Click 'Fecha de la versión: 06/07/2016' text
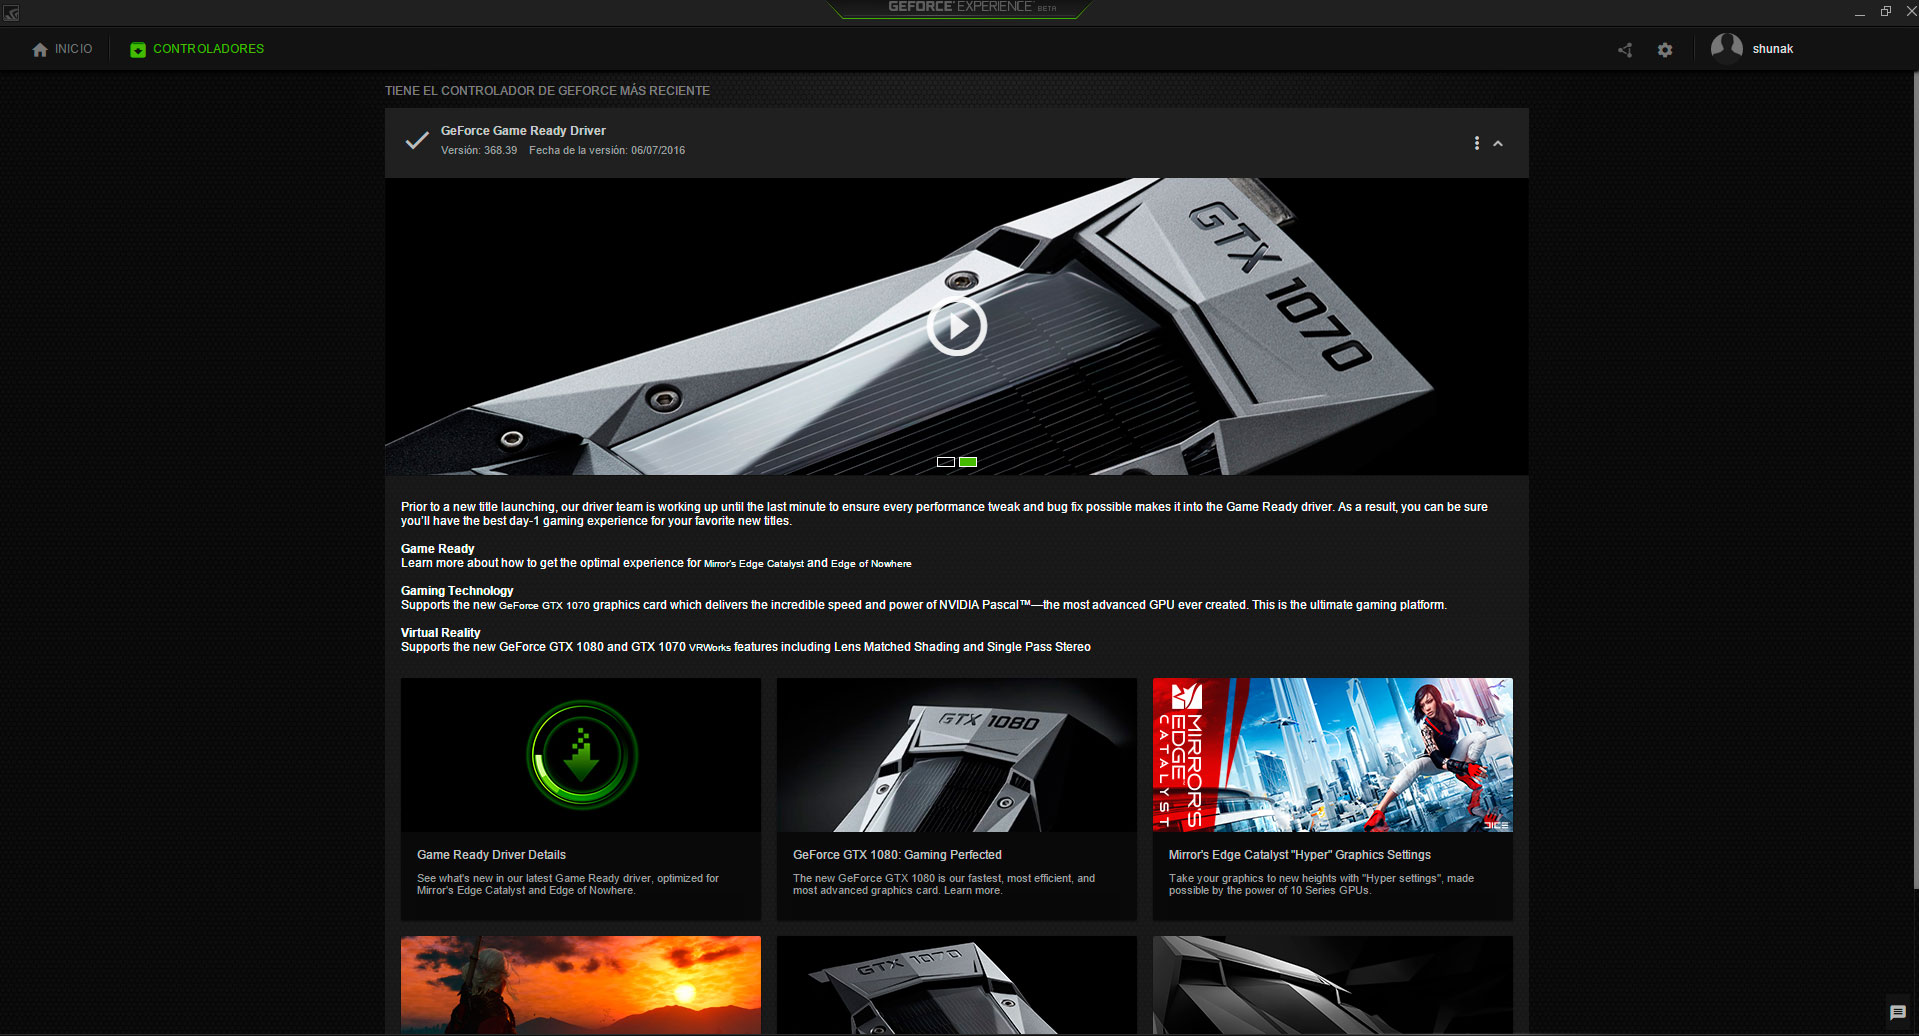This screenshot has width=1919, height=1036. point(607,151)
